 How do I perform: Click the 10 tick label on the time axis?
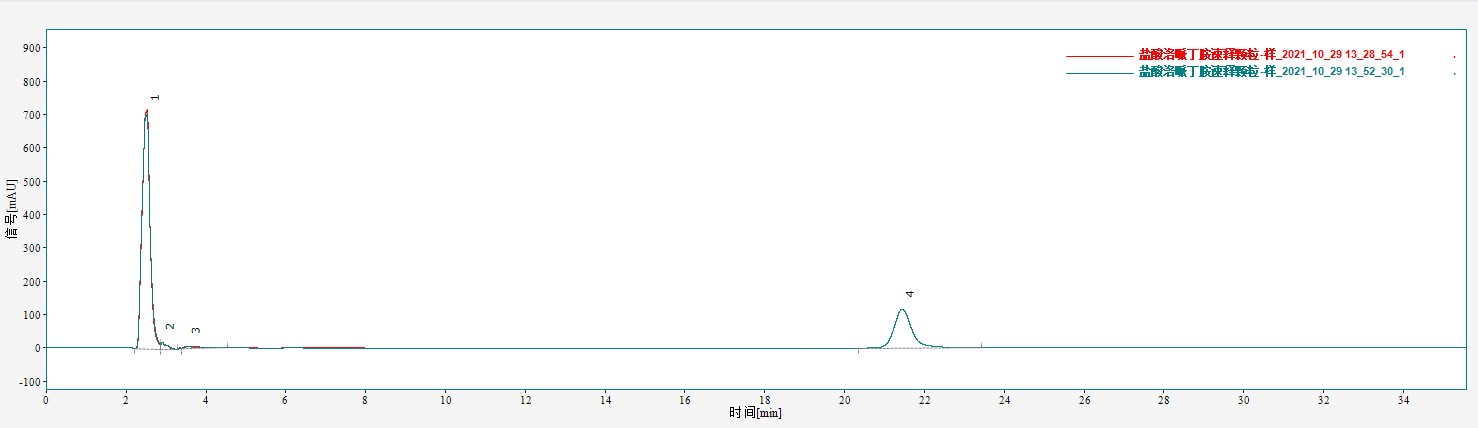tap(445, 400)
